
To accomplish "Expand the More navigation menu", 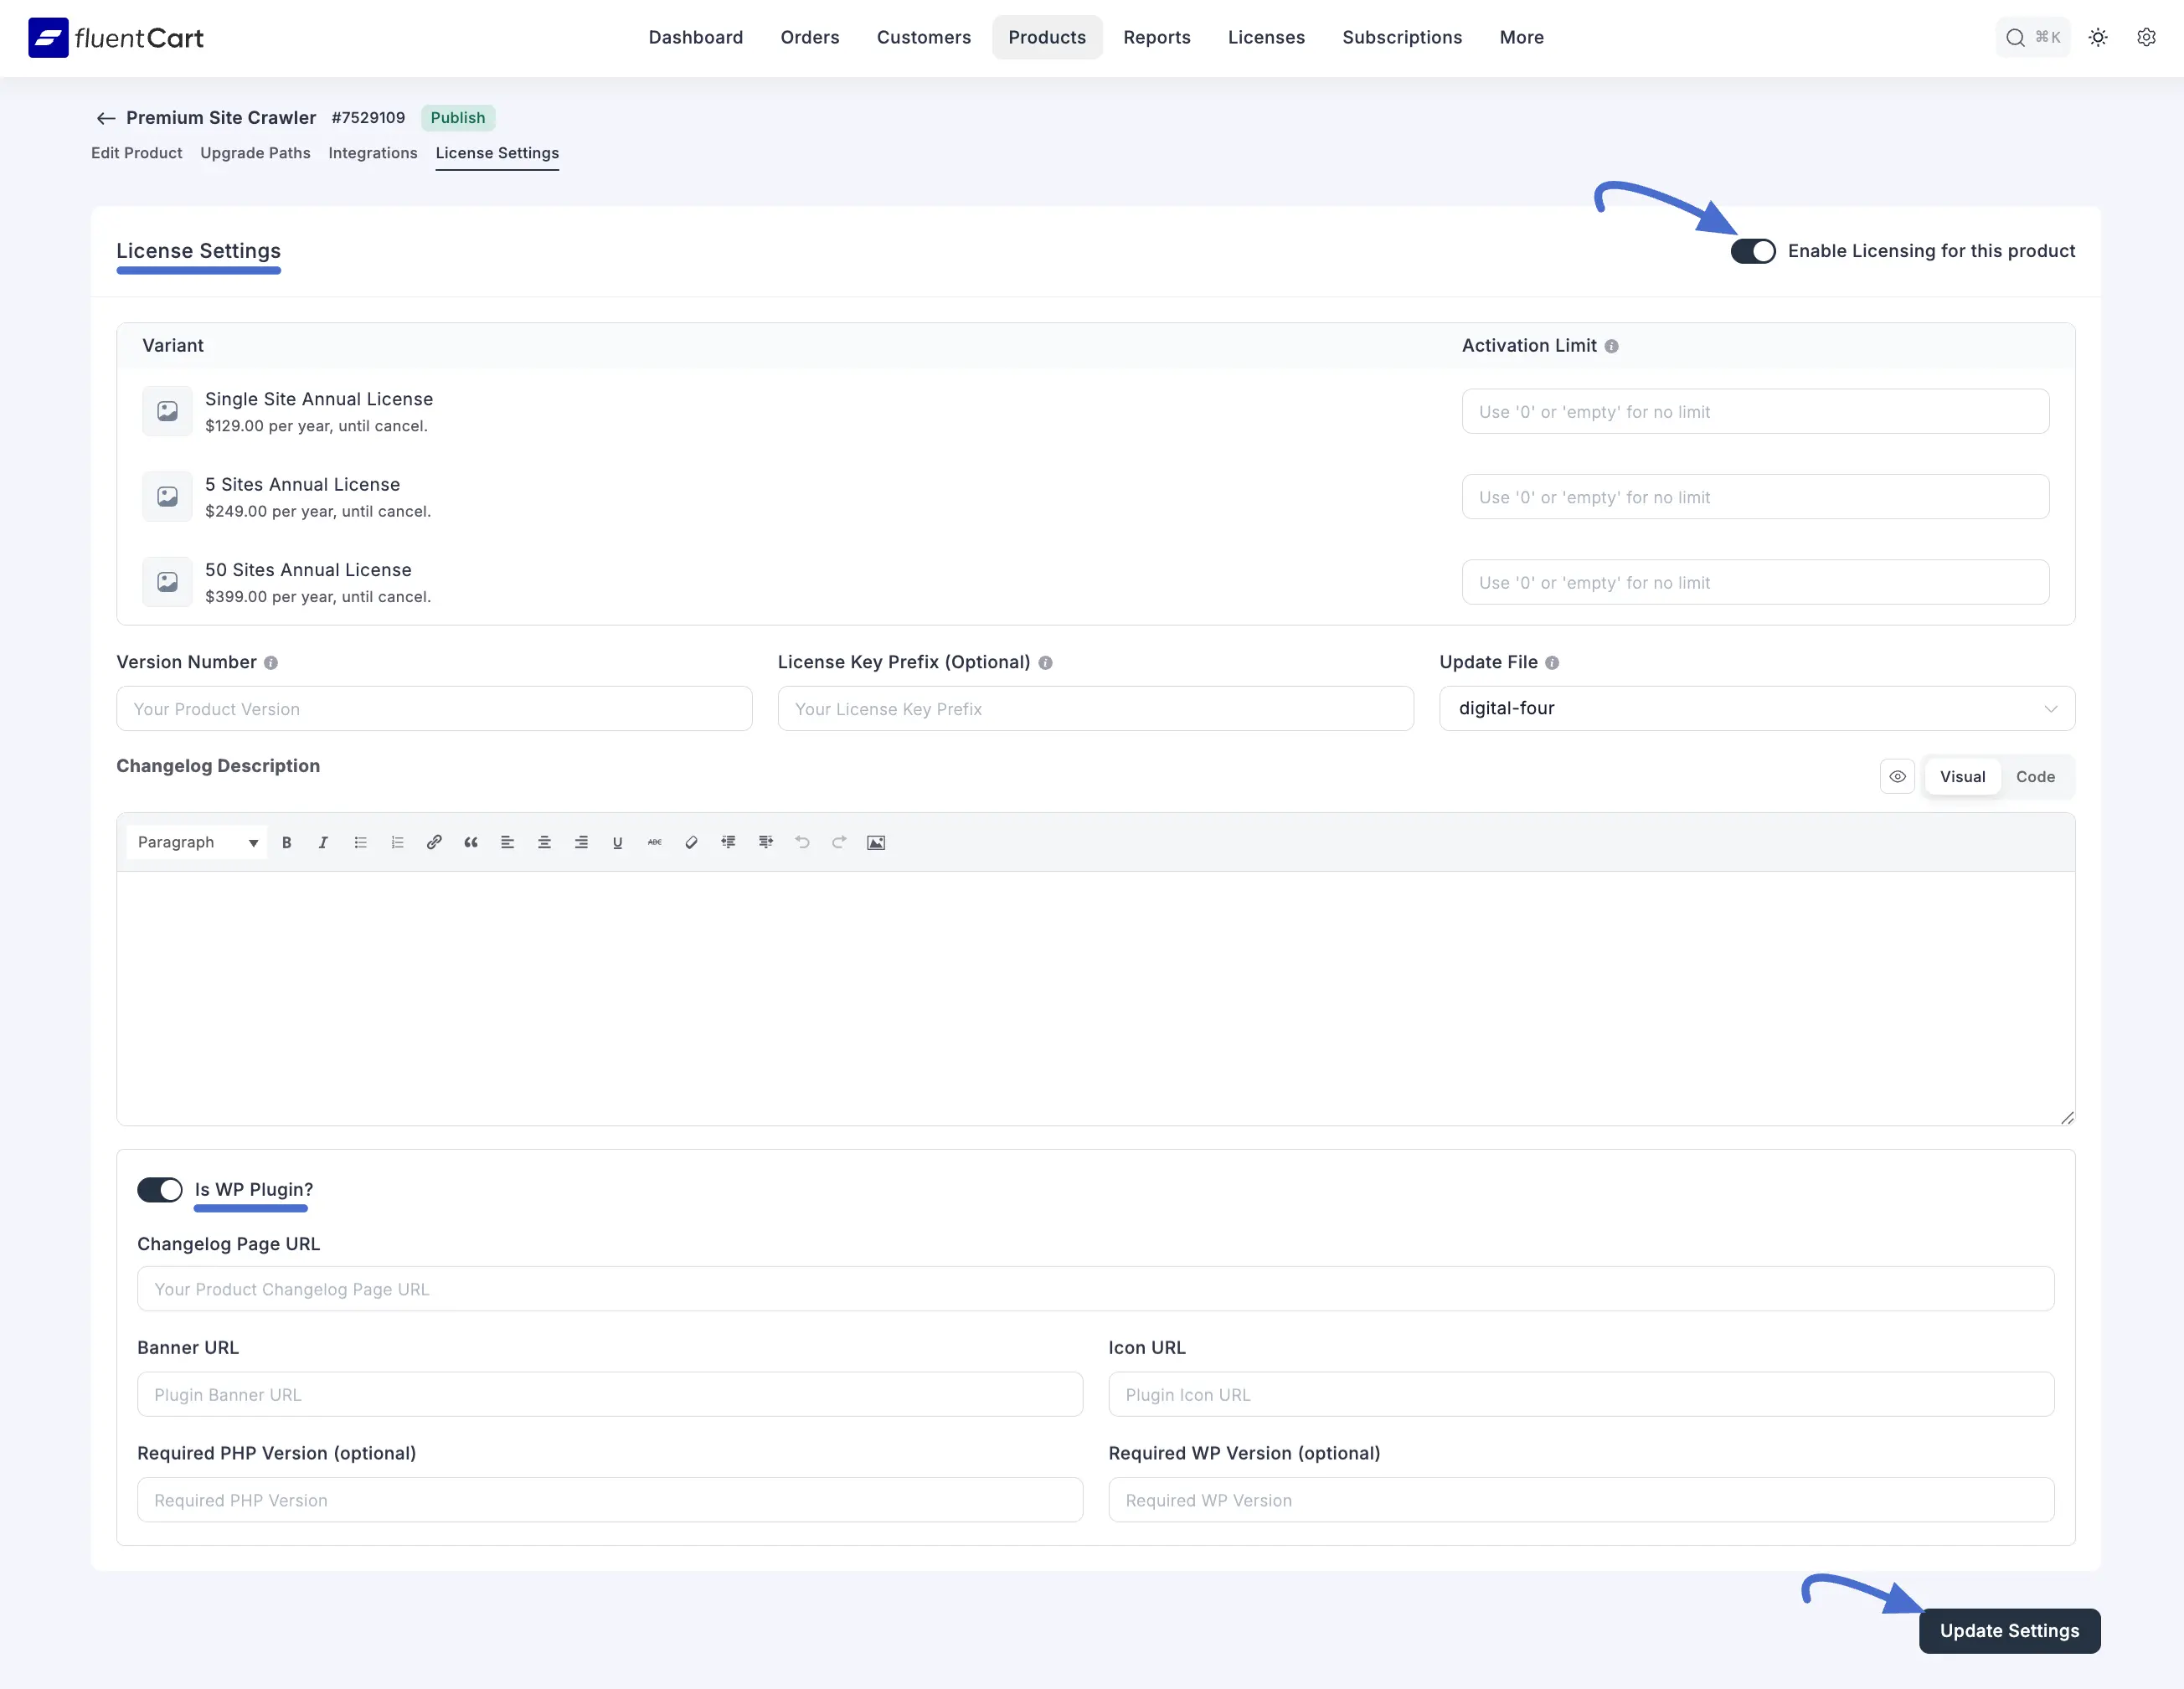I will point(1520,37).
